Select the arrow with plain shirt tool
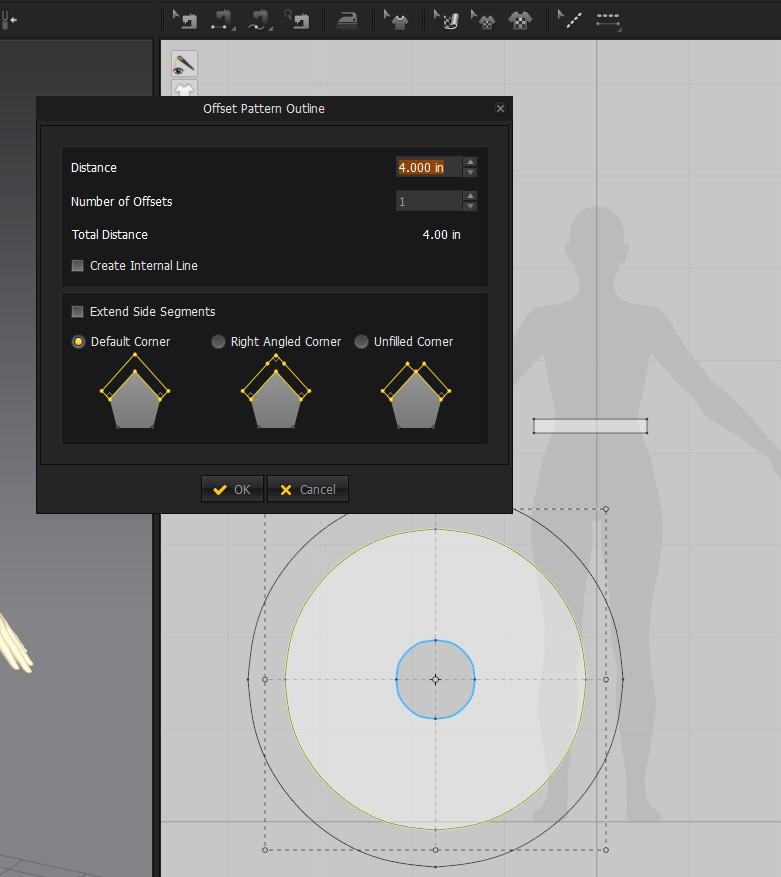 (x=396, y=20)
